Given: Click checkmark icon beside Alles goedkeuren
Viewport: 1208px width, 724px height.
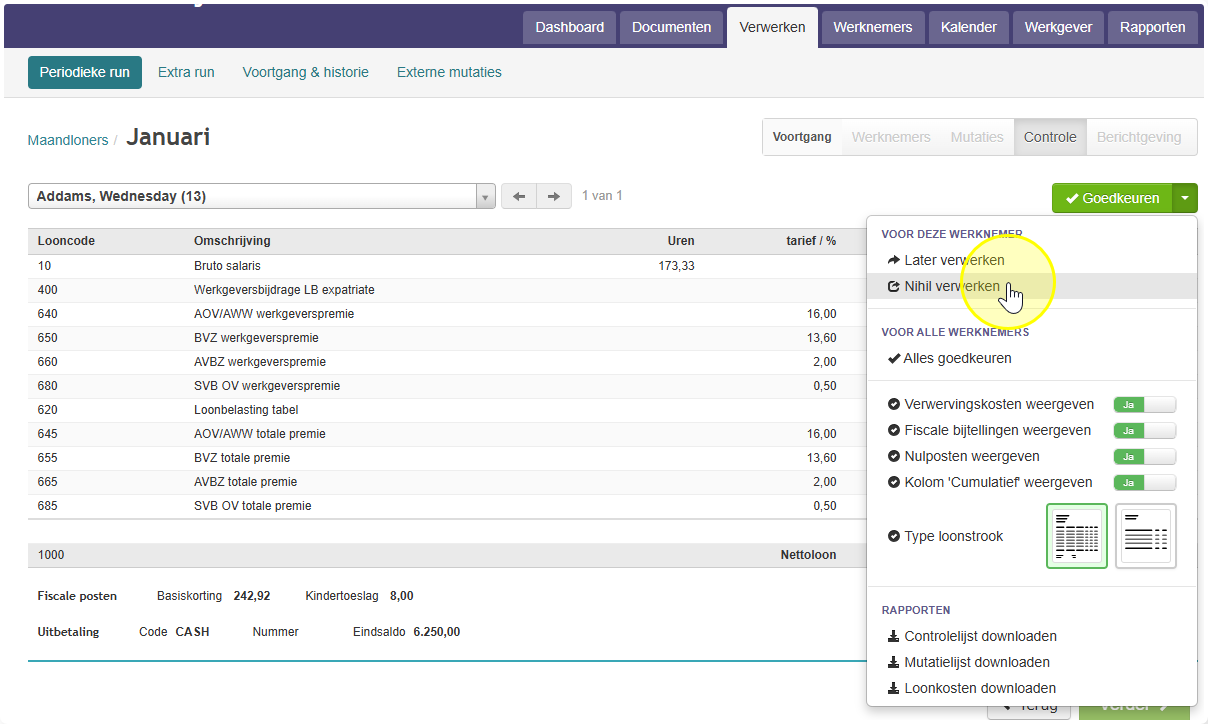Looking at the screenshot, I should pyautogui.click(x=894, y=359).
